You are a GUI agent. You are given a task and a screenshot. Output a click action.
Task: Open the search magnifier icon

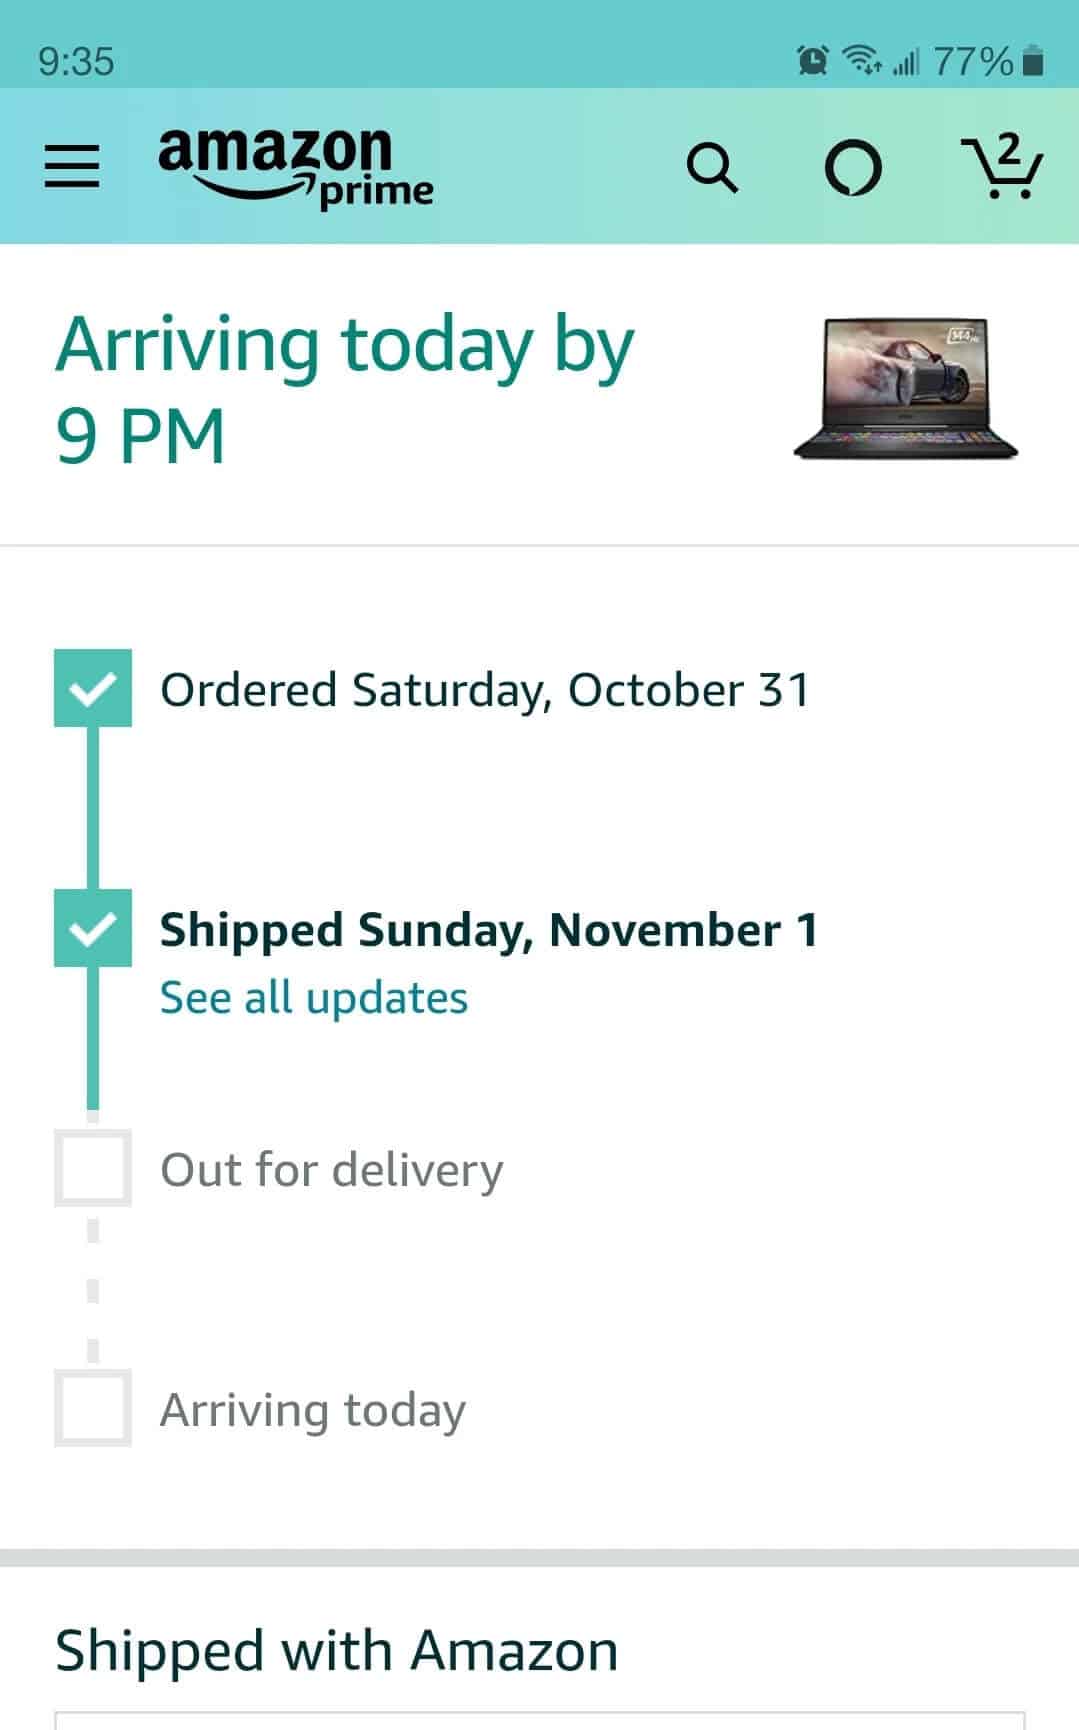pyautogui.click(x=712, y=167)
